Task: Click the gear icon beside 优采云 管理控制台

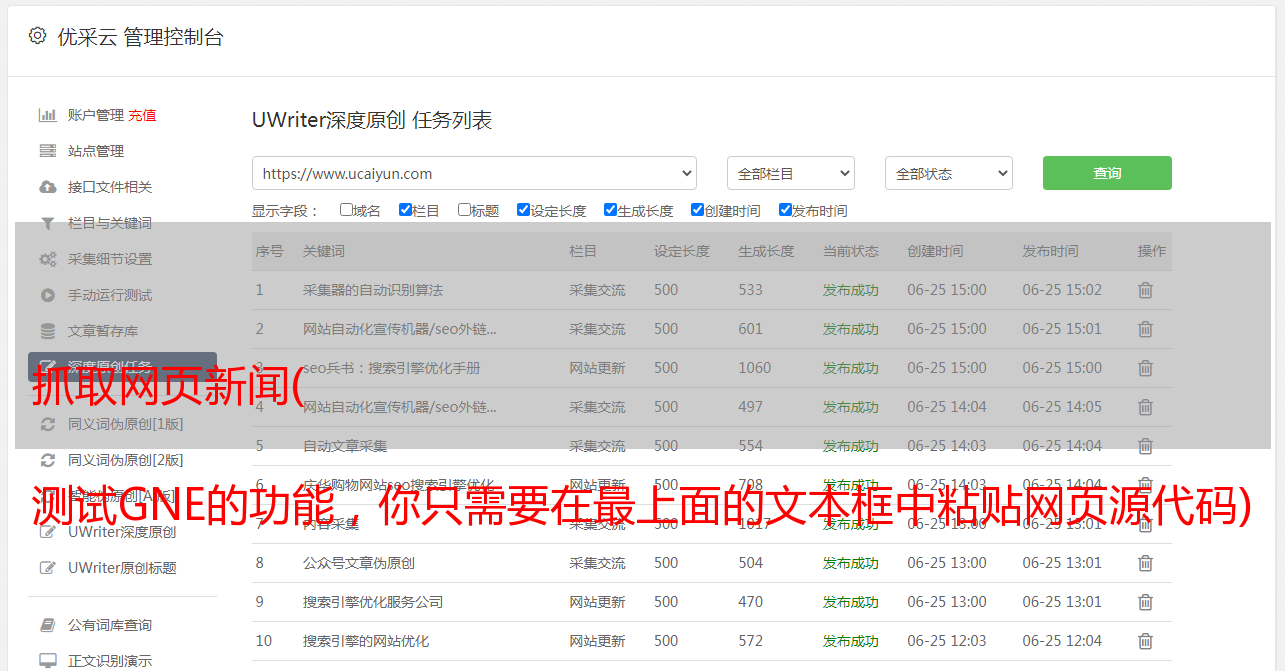Action: click(x=37, y=36)
